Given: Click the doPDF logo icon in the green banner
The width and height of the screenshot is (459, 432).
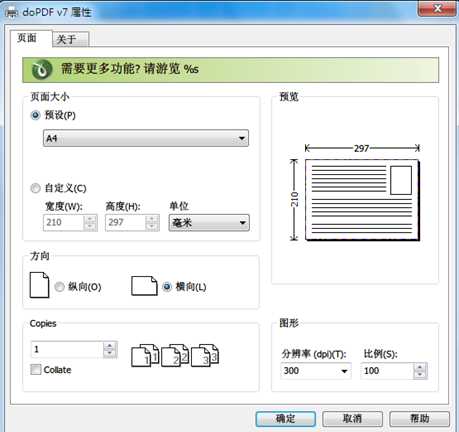Looking at the screenshot, I should 42,70.
